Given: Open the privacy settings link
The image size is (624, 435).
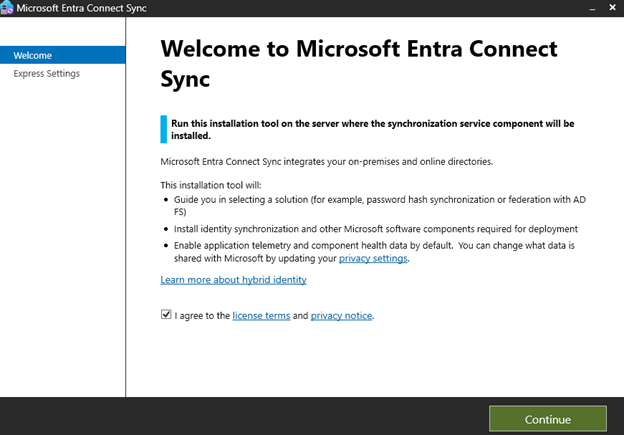Looking at the screenshot, I should (x=373, y=258).
